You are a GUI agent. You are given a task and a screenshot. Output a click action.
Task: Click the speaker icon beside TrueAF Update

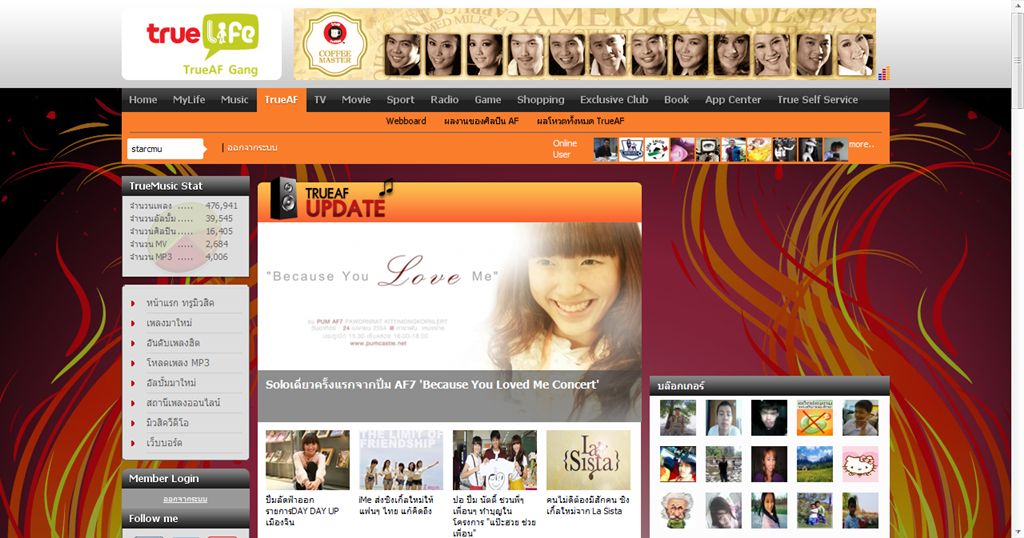284,198
